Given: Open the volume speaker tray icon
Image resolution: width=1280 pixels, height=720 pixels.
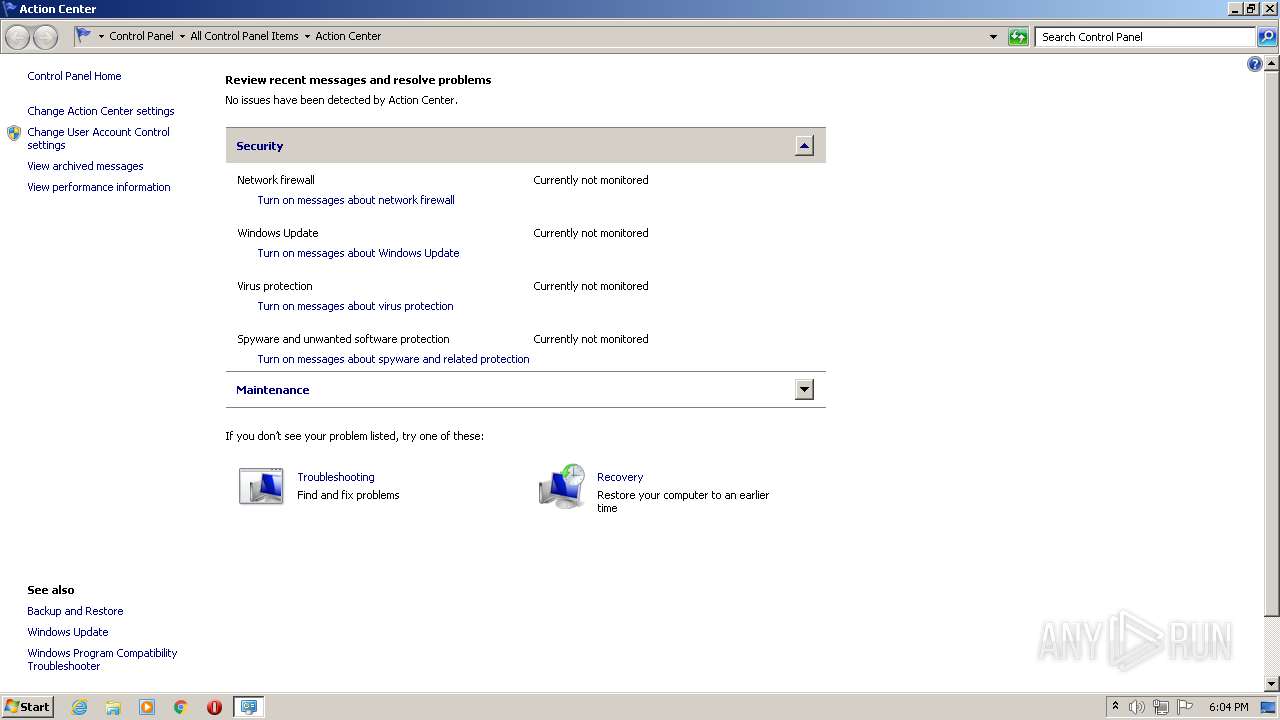Looking at the screenshot, I should [x=1137, y=707].
